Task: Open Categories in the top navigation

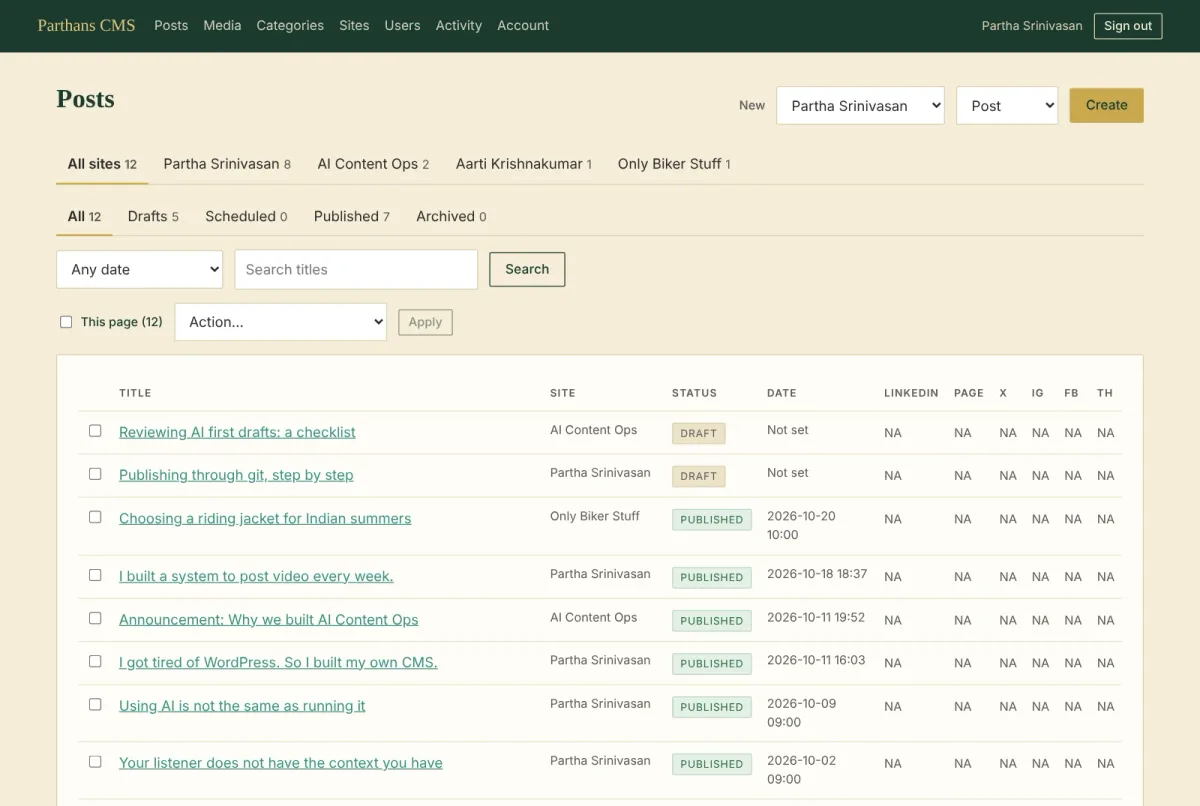Action: [290, 25]
